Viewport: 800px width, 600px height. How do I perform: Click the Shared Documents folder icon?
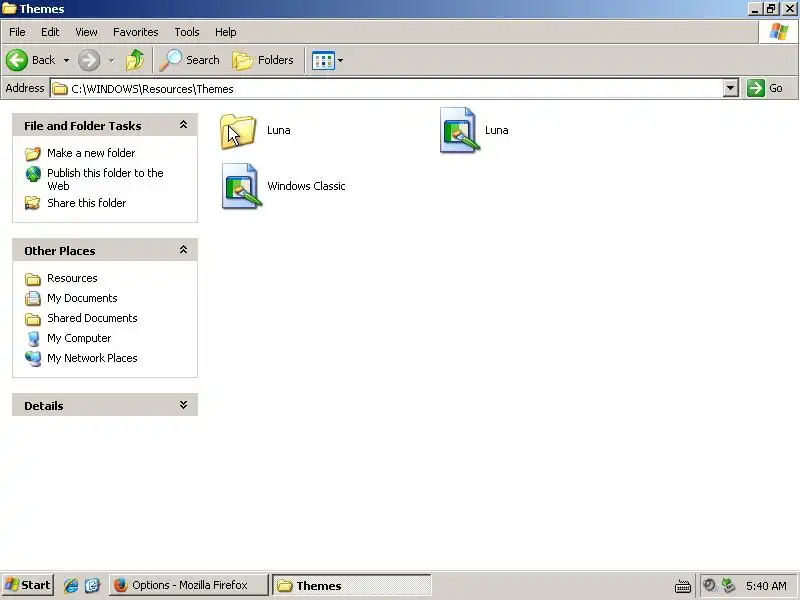tap(33, 319)
